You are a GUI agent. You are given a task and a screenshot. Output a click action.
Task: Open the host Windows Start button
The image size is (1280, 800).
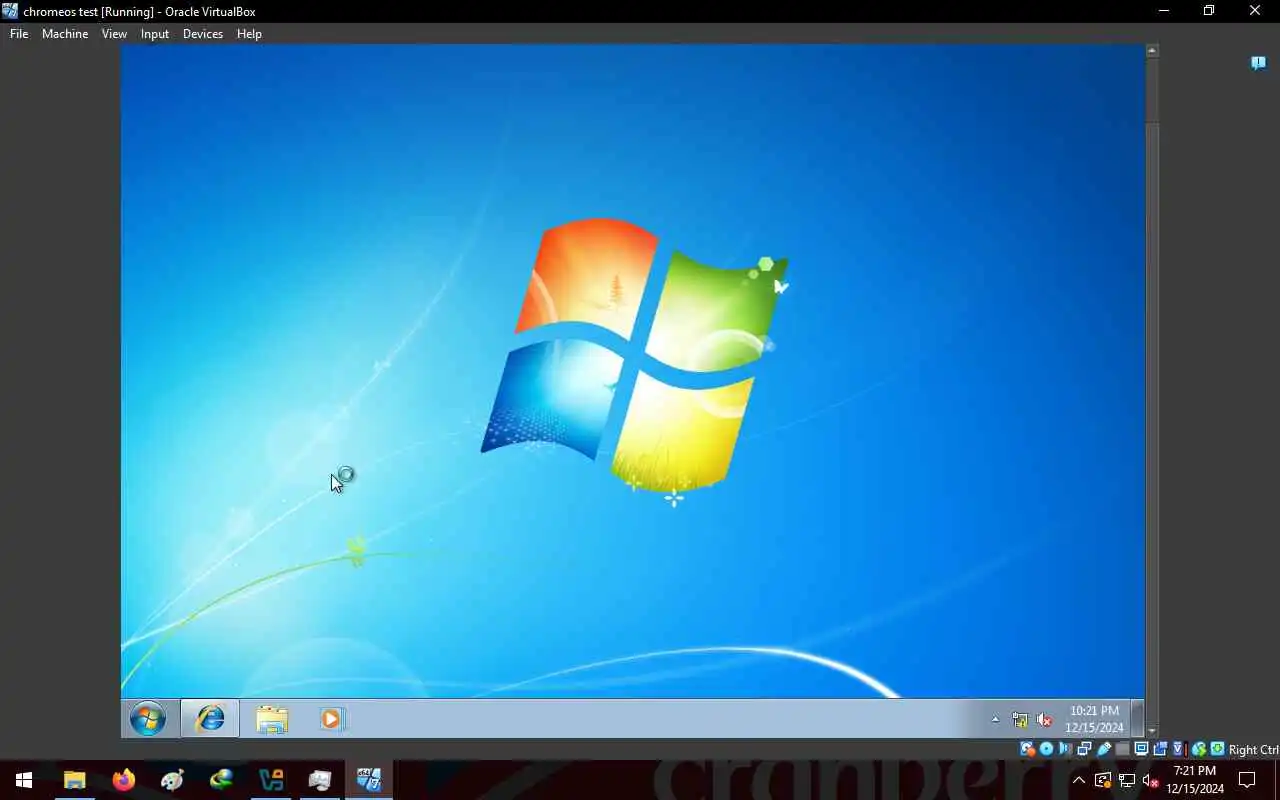24,780
